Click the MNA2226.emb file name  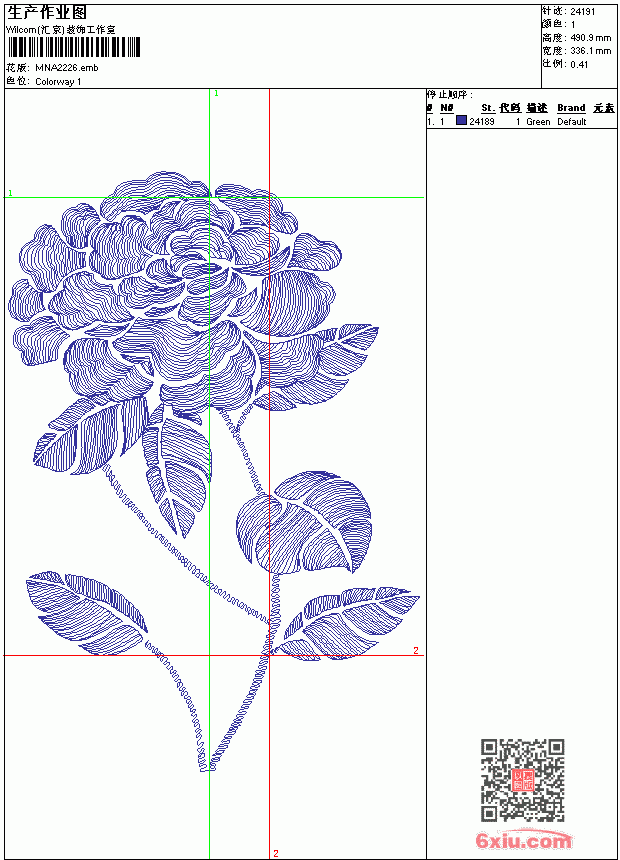pyautogui.click(x=66, y=68)
